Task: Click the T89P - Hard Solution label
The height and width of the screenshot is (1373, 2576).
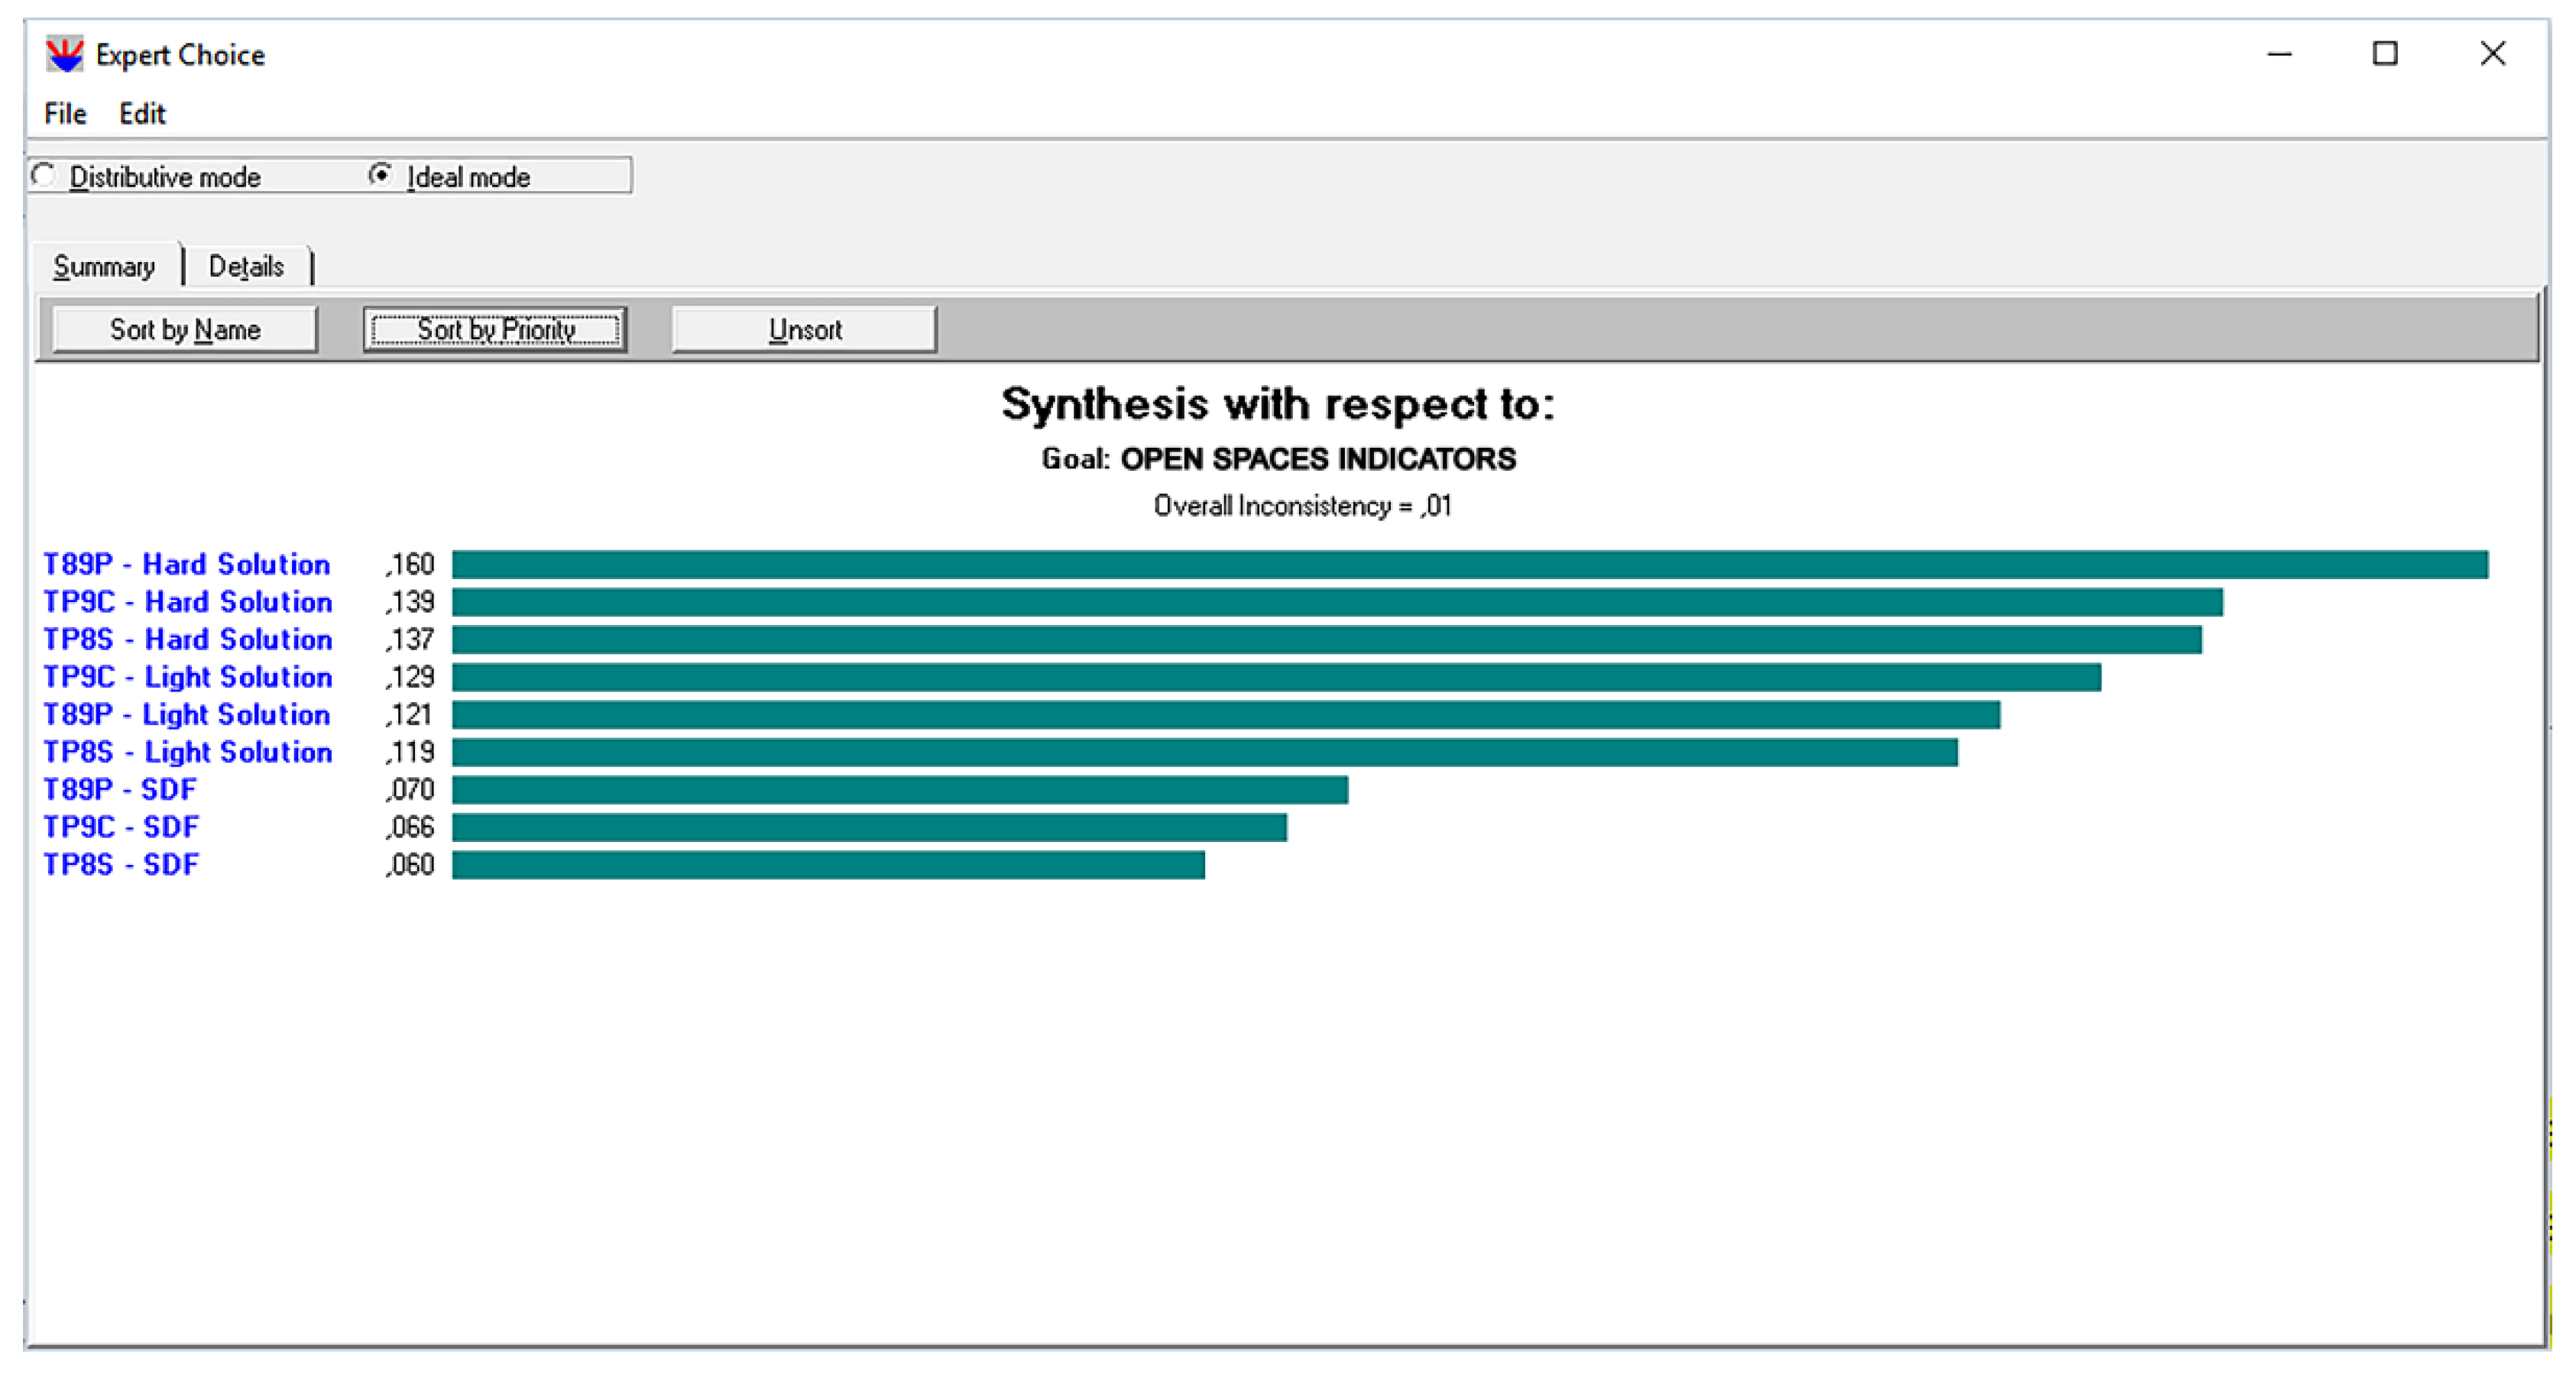Action: tap(187, 564)
